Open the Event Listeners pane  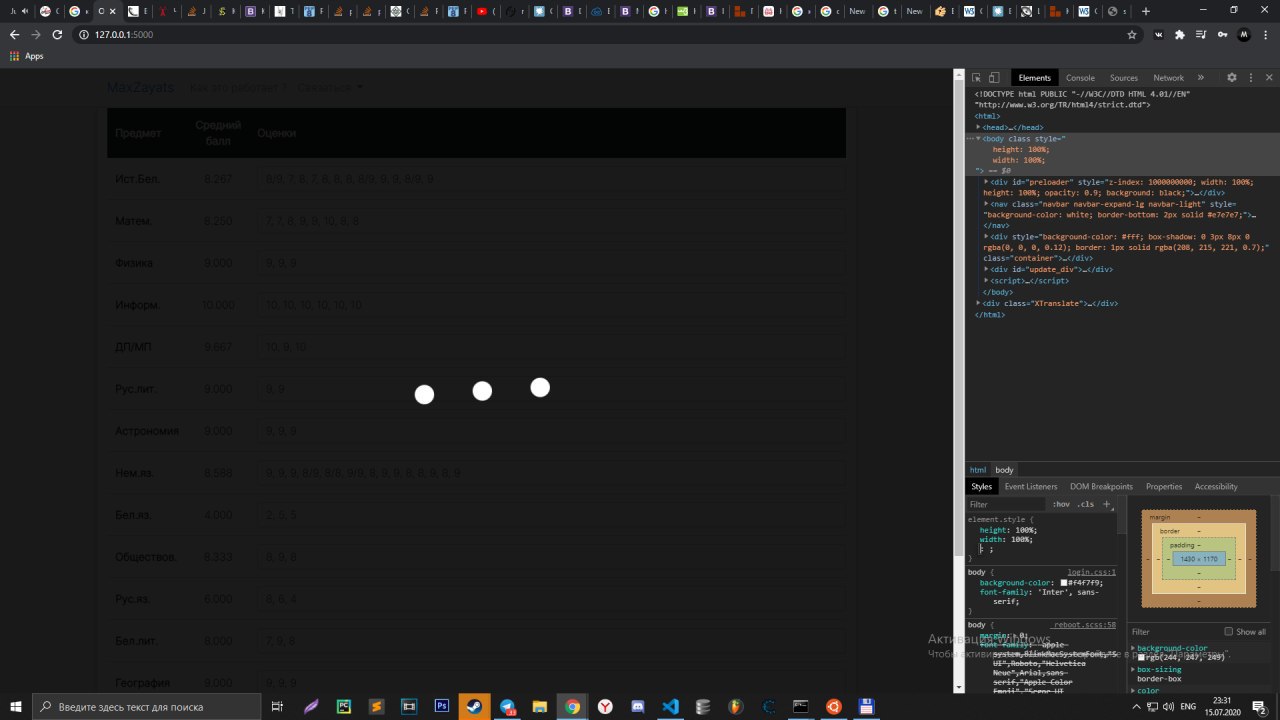[1031, 486]
